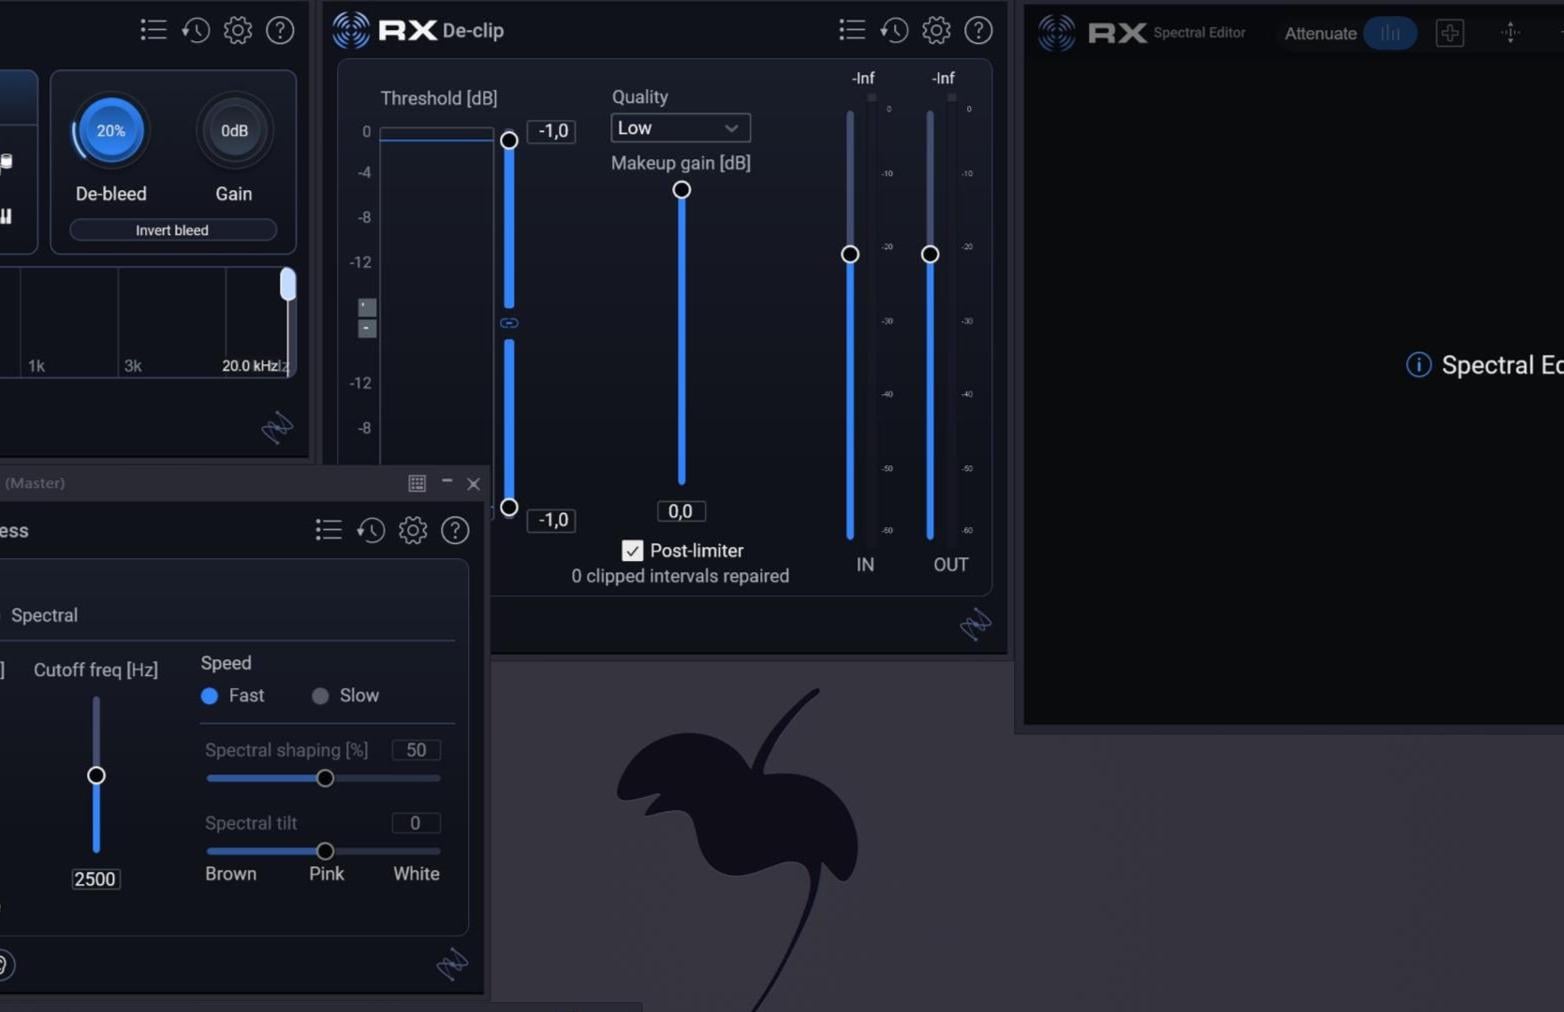Toggle the Attenuate switch in Spectral Editor
Viewport: 1564px width, 1012px height.
pyautogui.click(x=1390, y=33)
